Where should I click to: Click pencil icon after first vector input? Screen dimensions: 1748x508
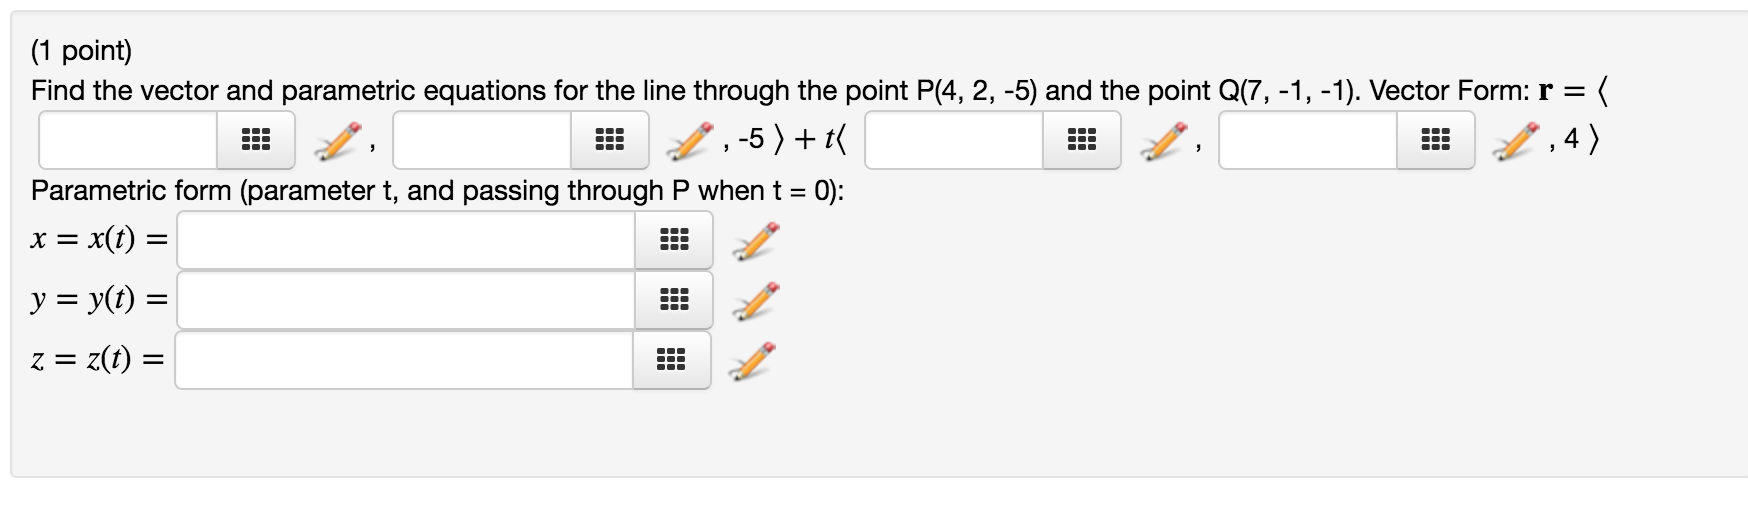click(x=337, y=141)
